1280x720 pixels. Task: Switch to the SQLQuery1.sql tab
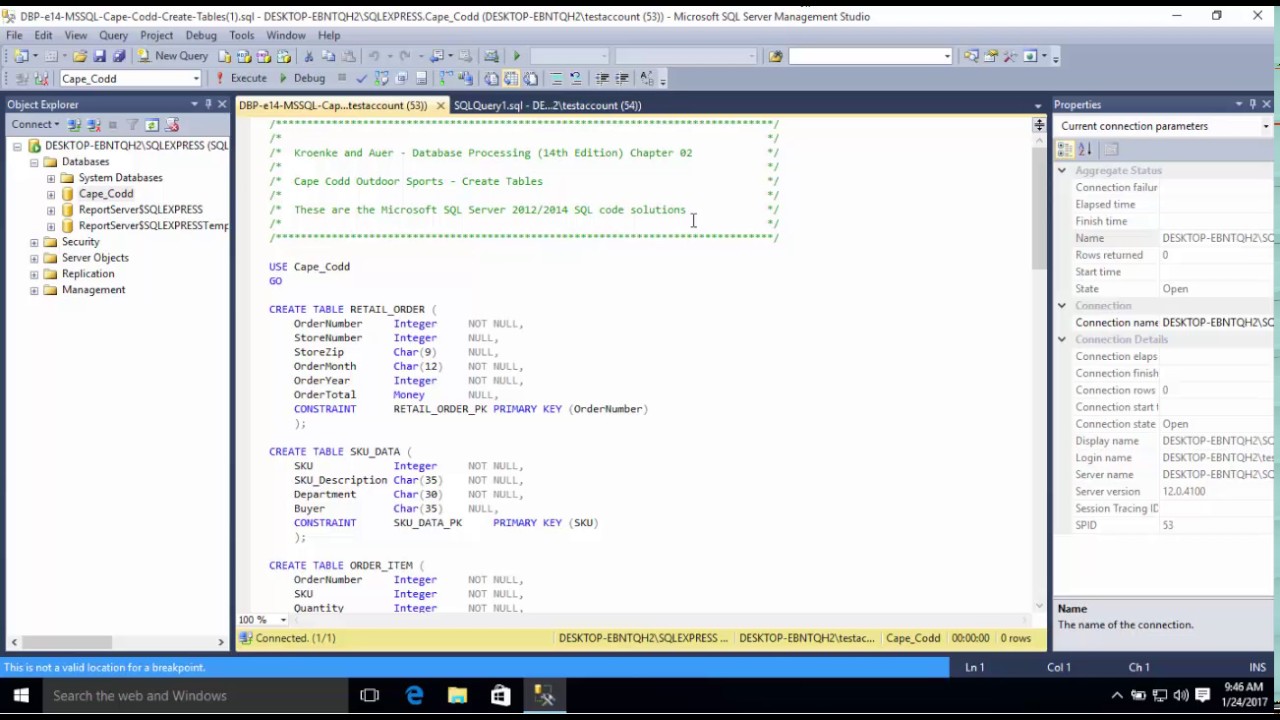tap(546, 105)
